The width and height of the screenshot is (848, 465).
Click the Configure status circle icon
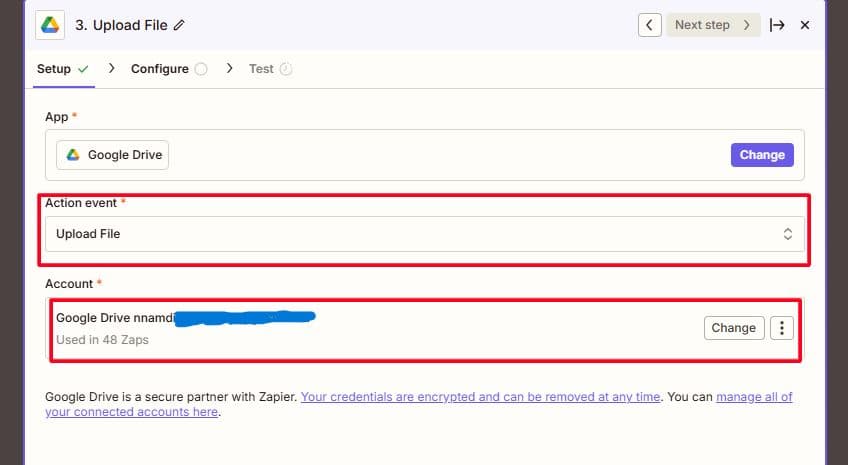click(201, 69)
